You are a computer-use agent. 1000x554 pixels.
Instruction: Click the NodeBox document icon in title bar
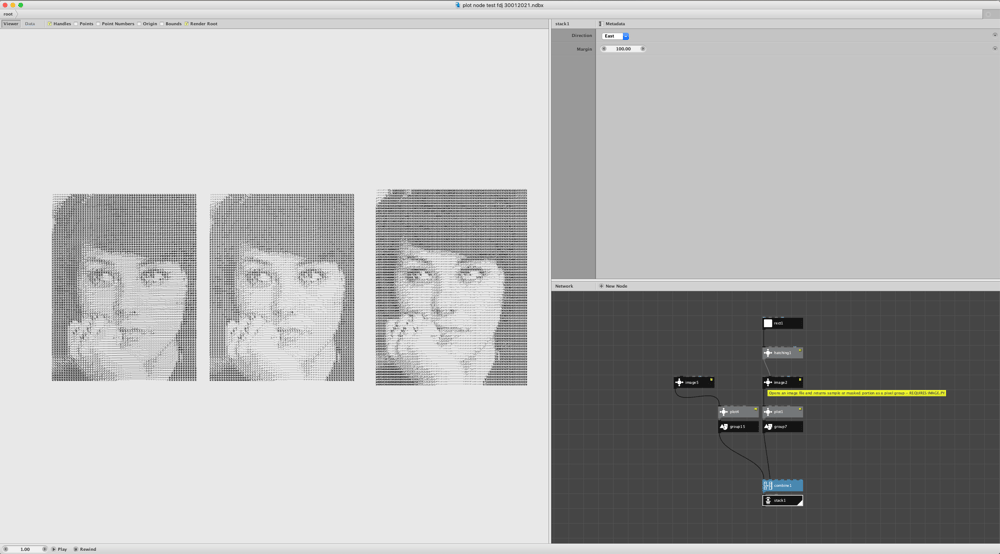tap(457, 5)
